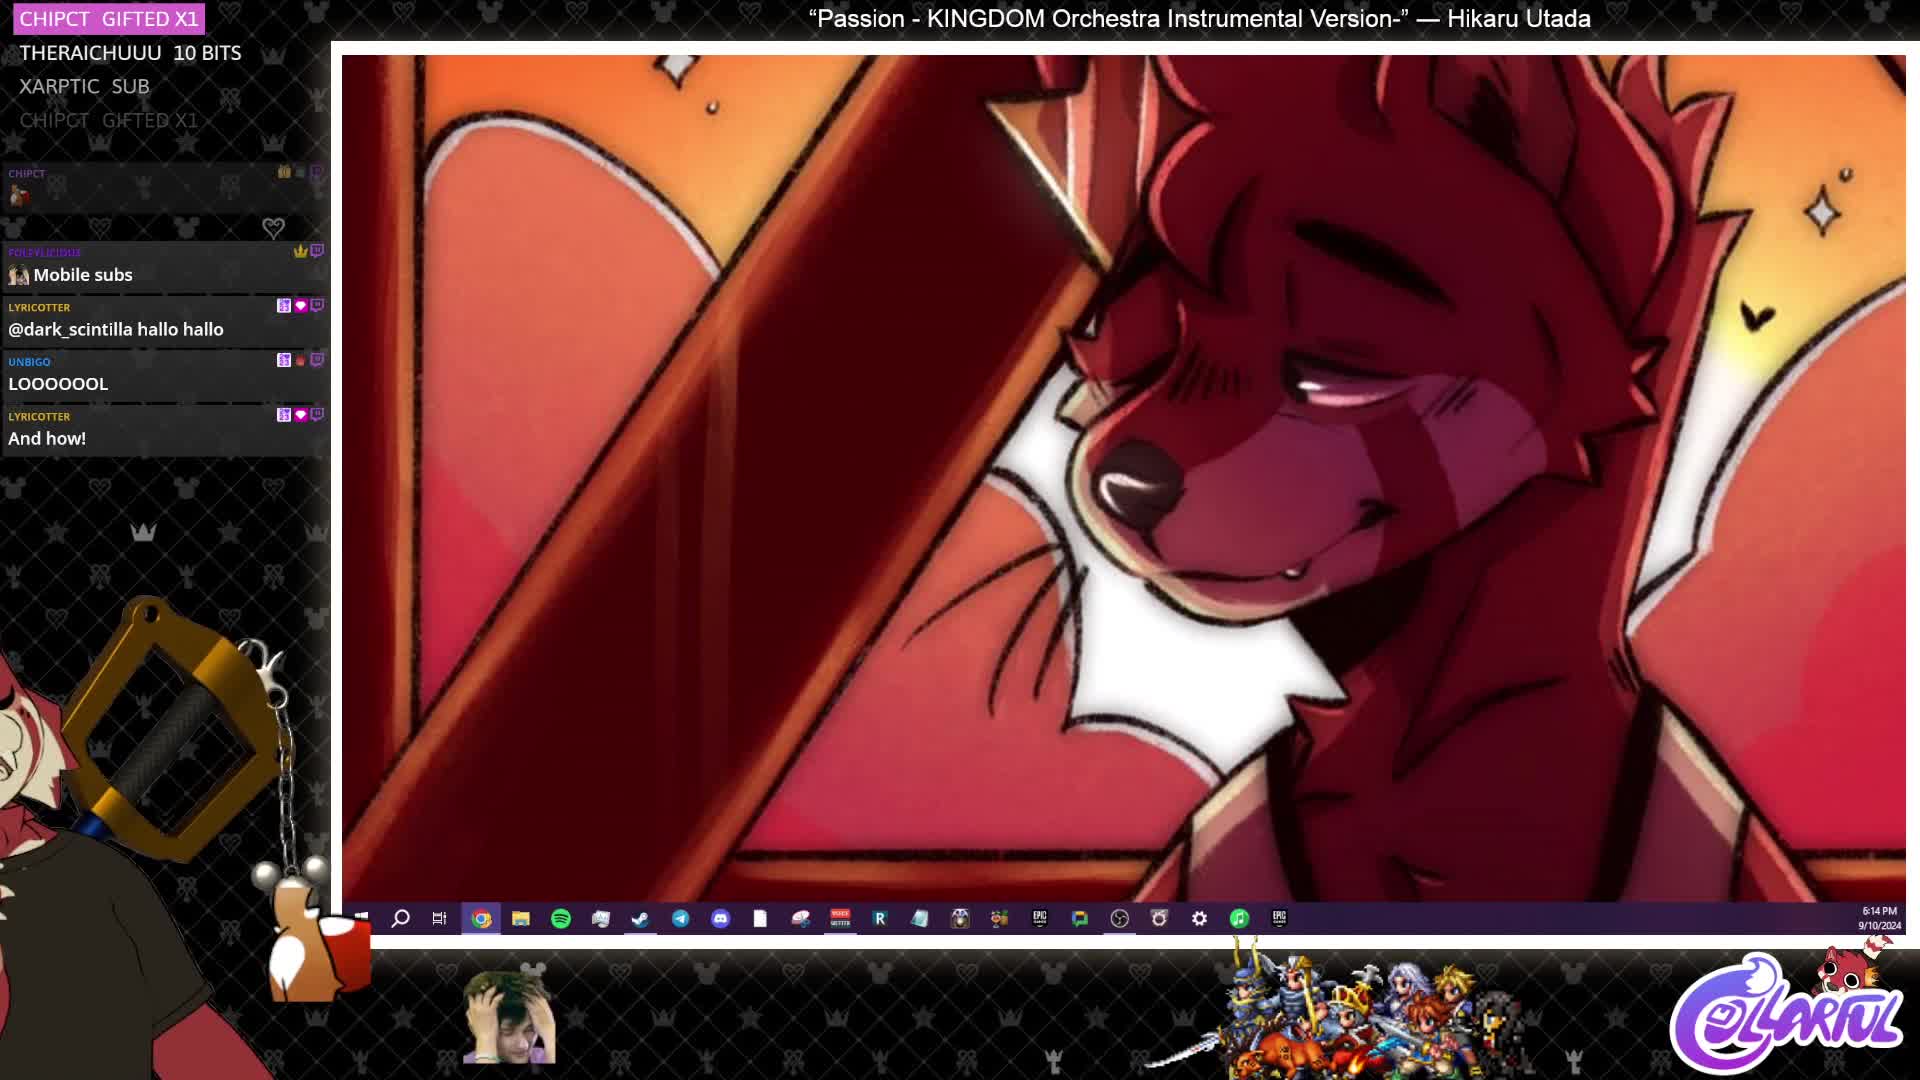Screen dimensions: 1920x1080
Task: Open the green music note app
Action: 1239,918
